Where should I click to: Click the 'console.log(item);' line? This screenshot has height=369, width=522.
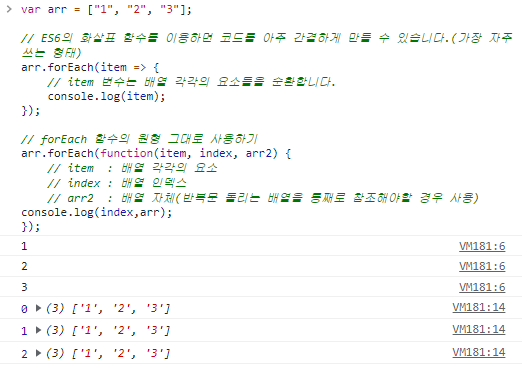(x=106, y=96)
